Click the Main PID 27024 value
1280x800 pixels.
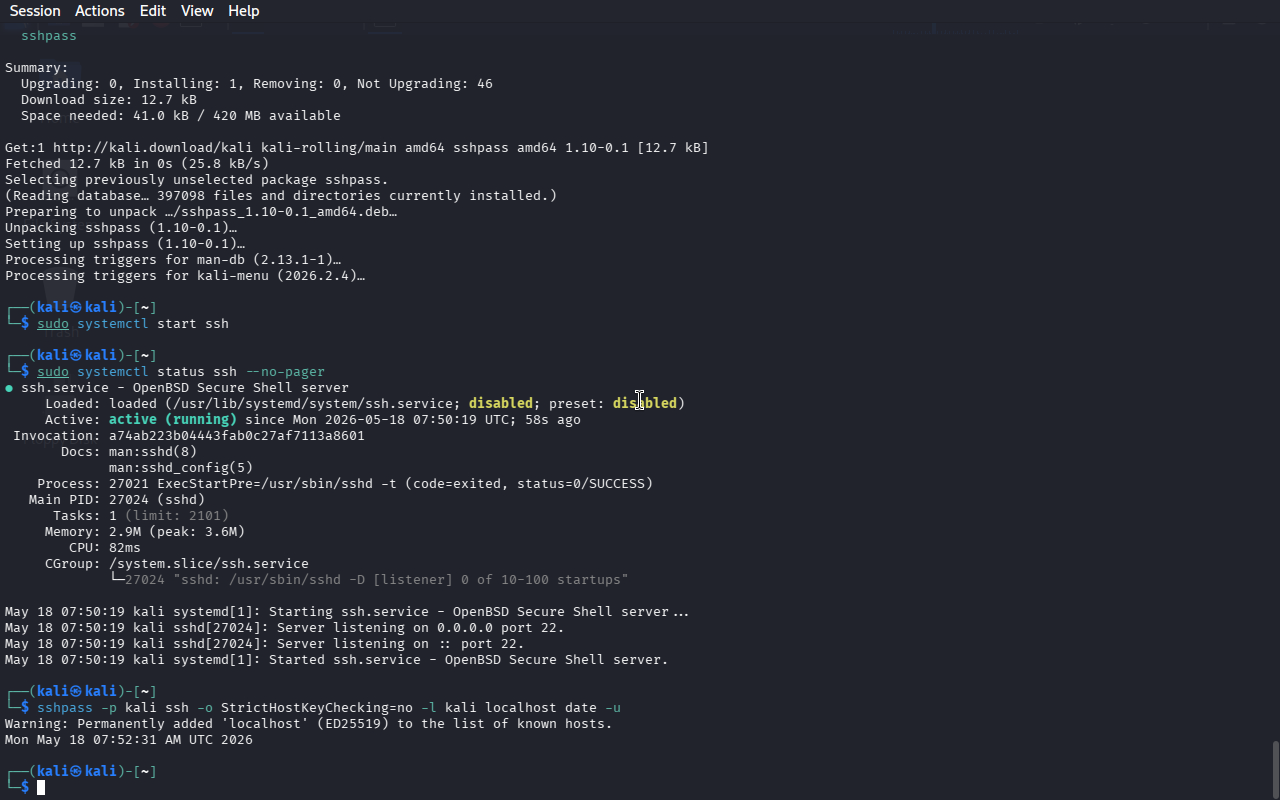(x=129, y=500)
